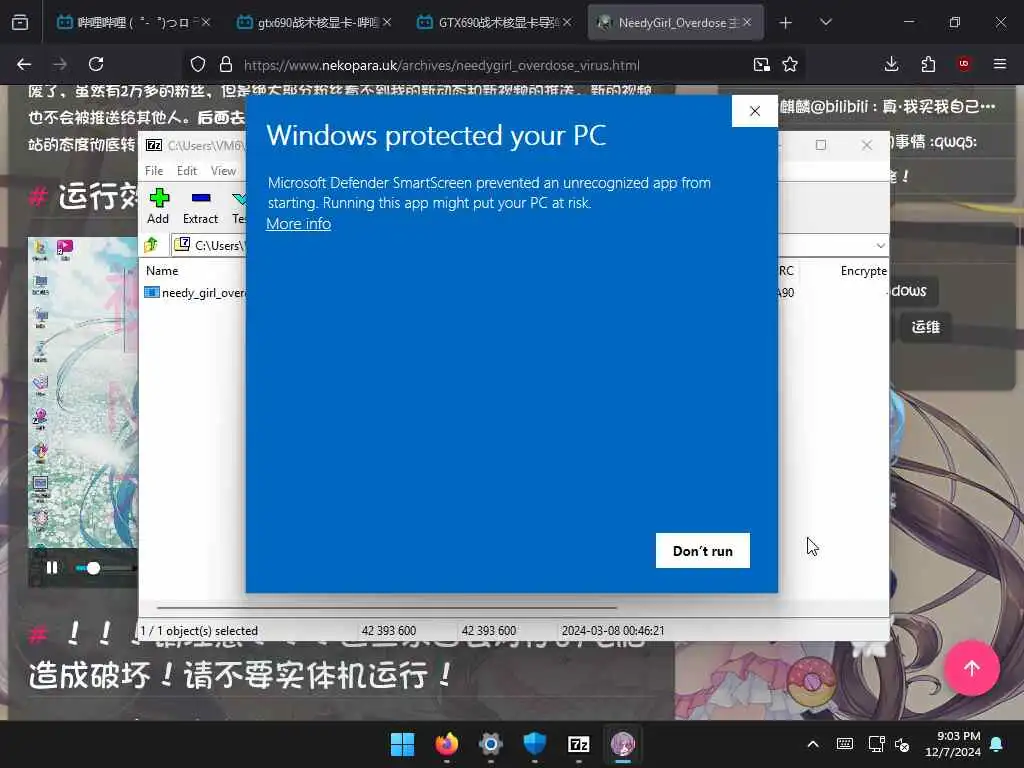Open the taskbar clock and date
The height and width of the screenshot is (768, 1024).
[952, 744]
